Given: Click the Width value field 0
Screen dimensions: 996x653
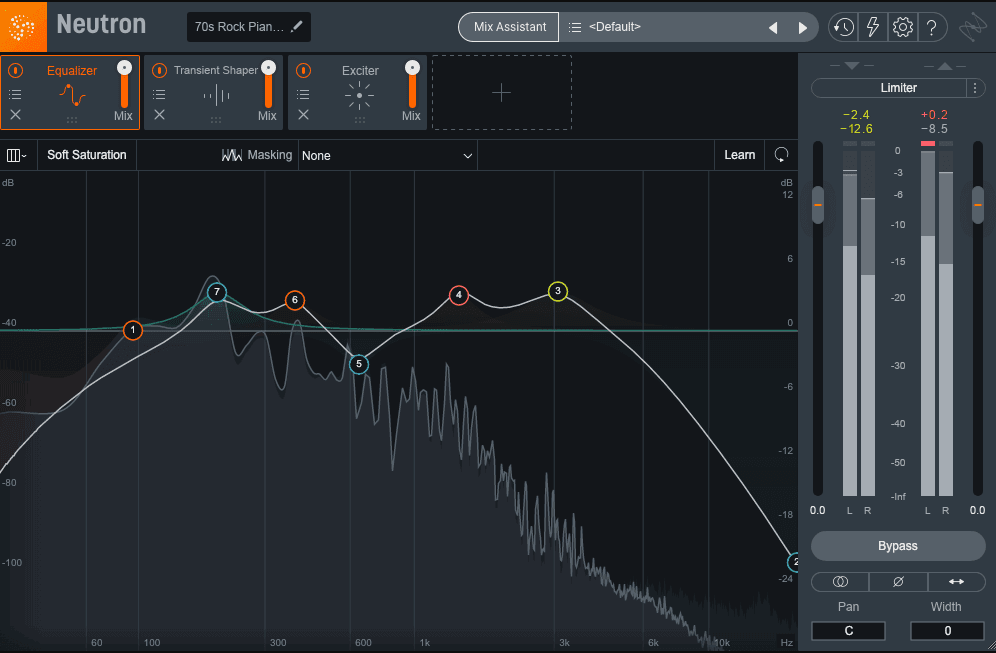Looking at the screenshot, I should pos(947,631).
